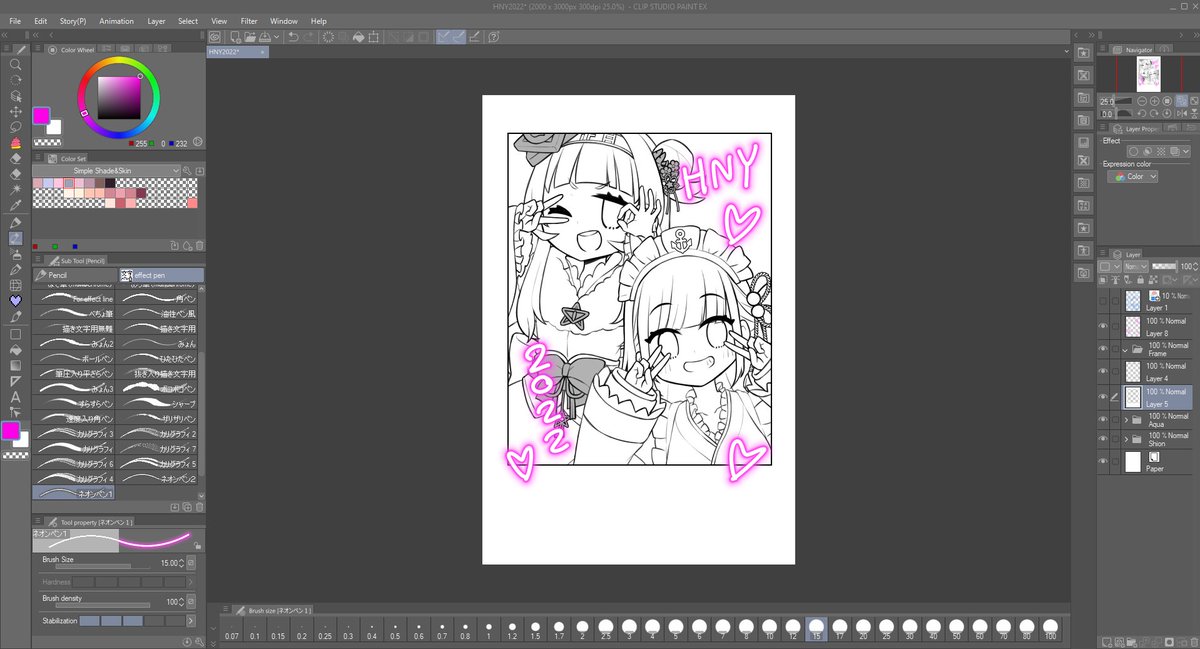The height and width of the screenshot is (649, 1200).
Task: Open the Expression color dropdown
Action: 1133,176
